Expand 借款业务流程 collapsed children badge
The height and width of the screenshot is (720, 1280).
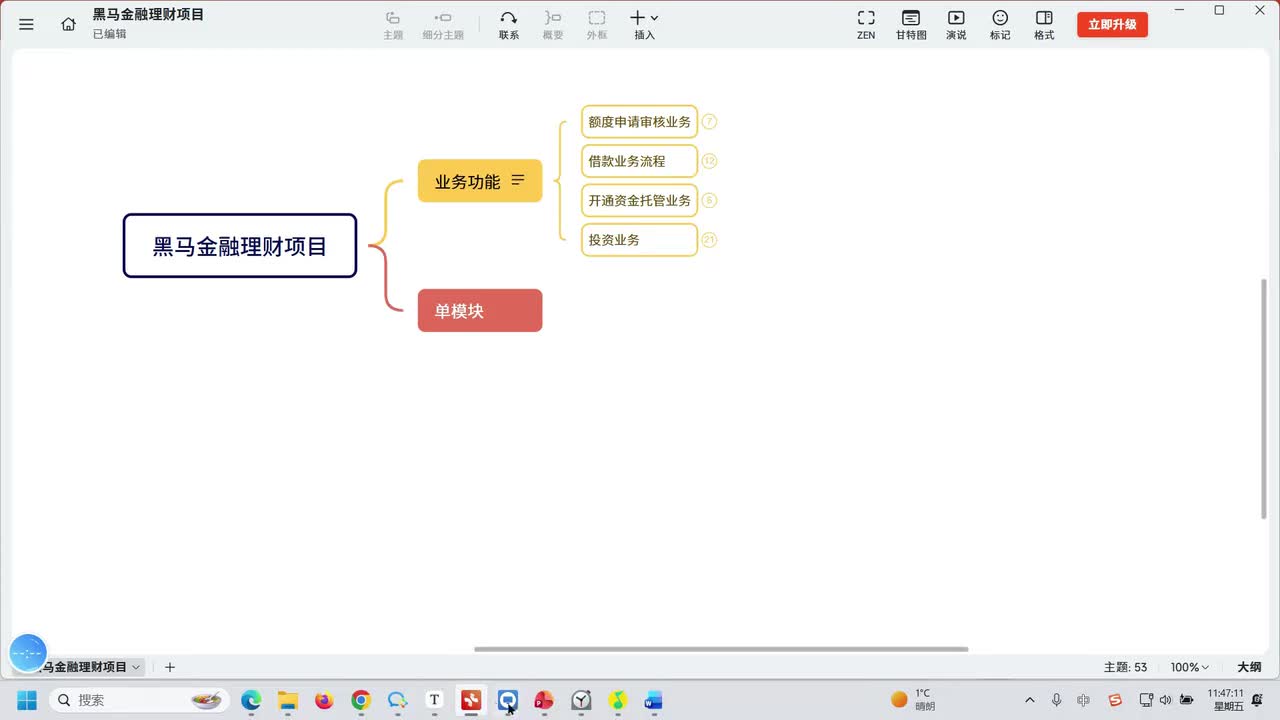point(709,161)
